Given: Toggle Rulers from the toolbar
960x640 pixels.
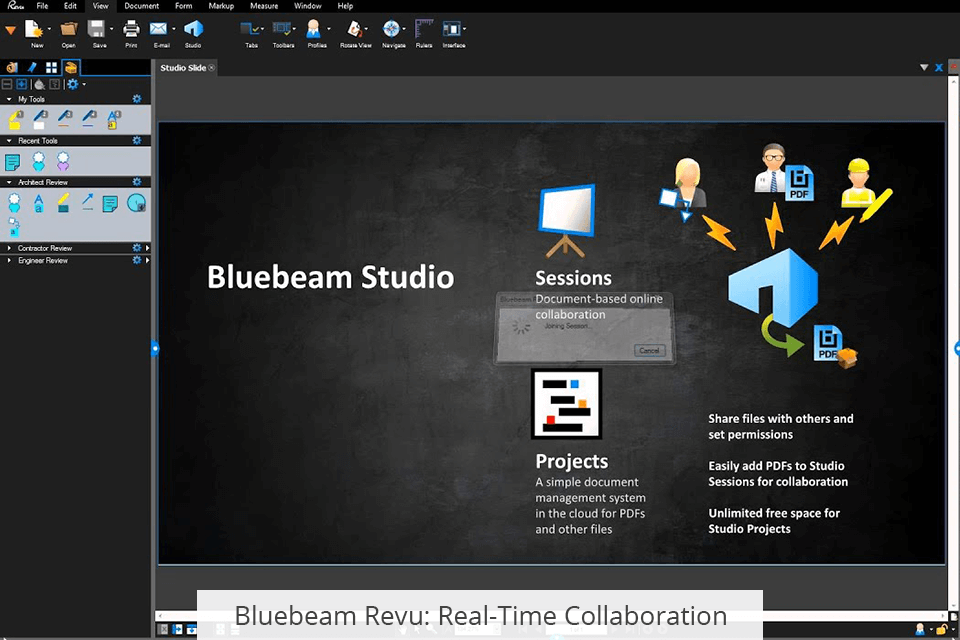Looking at the screenshot, I should click(x=424, y=29).
